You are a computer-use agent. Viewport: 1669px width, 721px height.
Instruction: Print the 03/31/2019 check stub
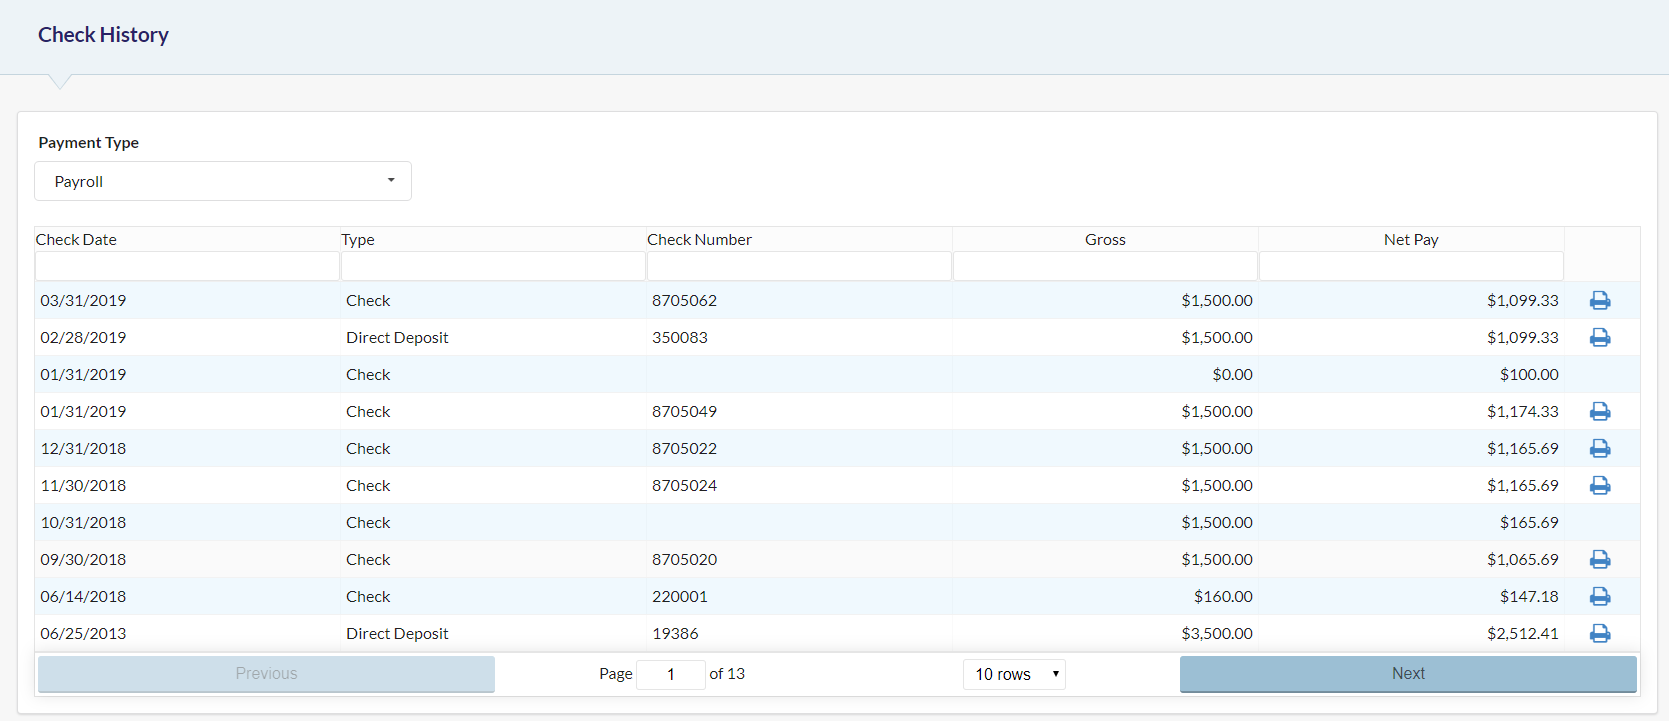(1600, 300)
